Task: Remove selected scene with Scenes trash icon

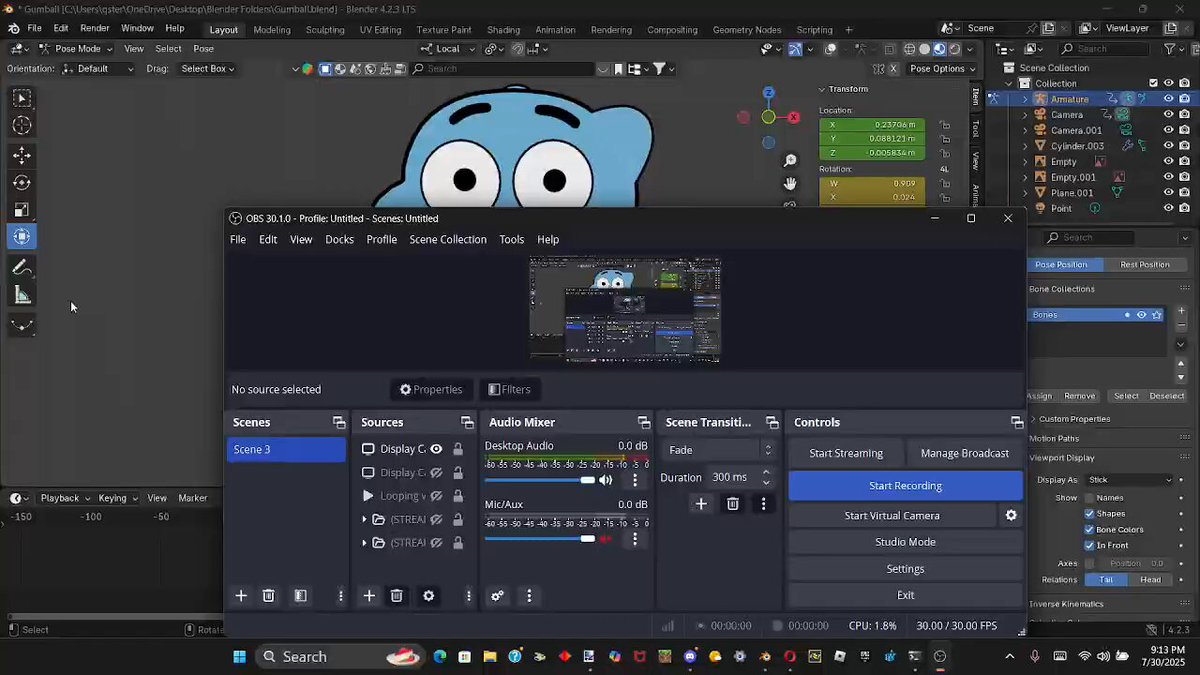Action: 268,596
